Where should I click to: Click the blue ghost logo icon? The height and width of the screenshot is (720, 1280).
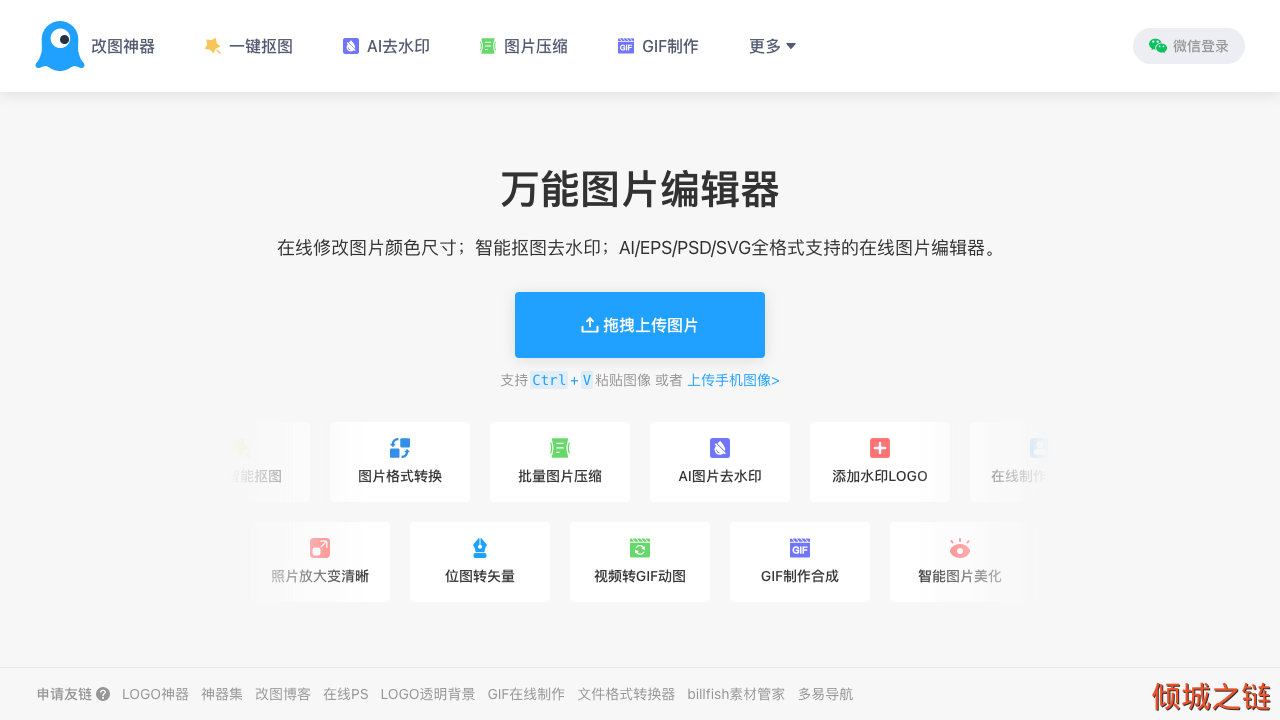60,46
